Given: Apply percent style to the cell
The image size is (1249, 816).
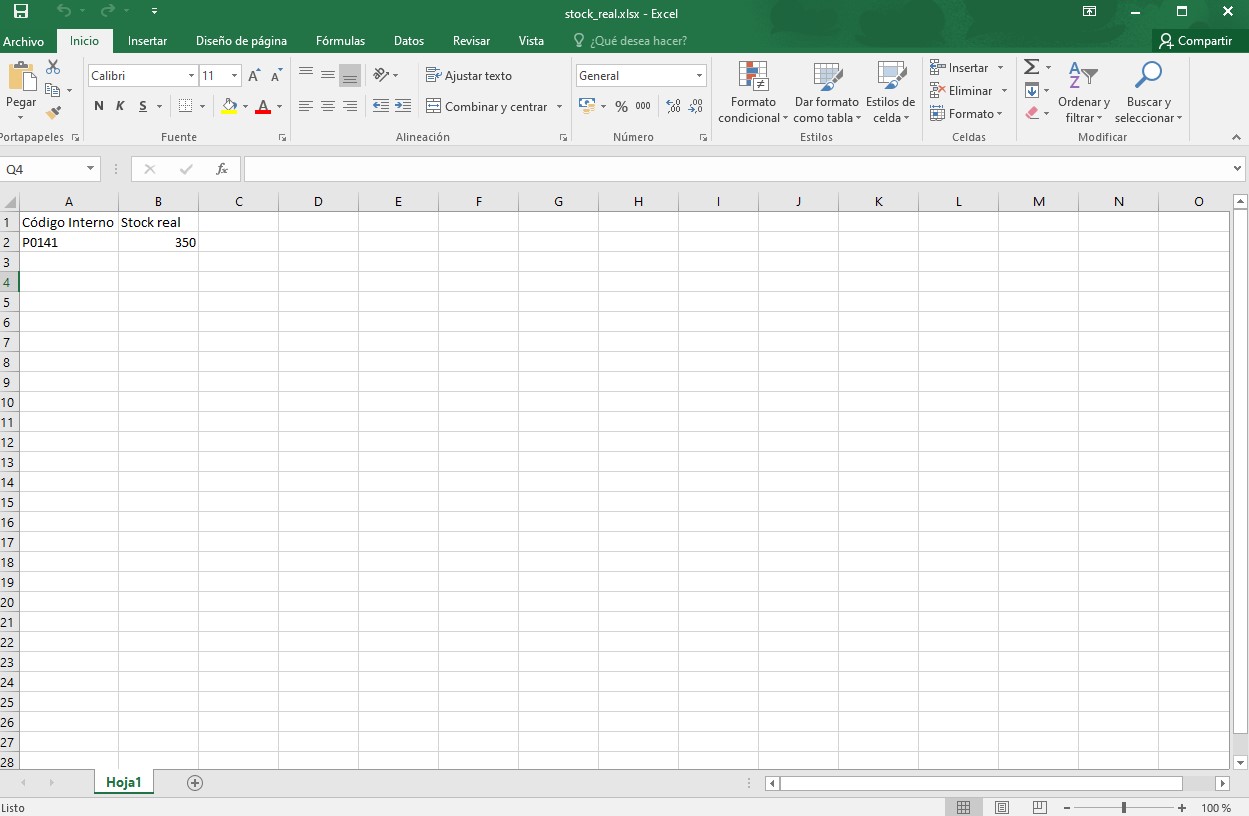Looking at the screenshot, I should [x=621, y=106].
